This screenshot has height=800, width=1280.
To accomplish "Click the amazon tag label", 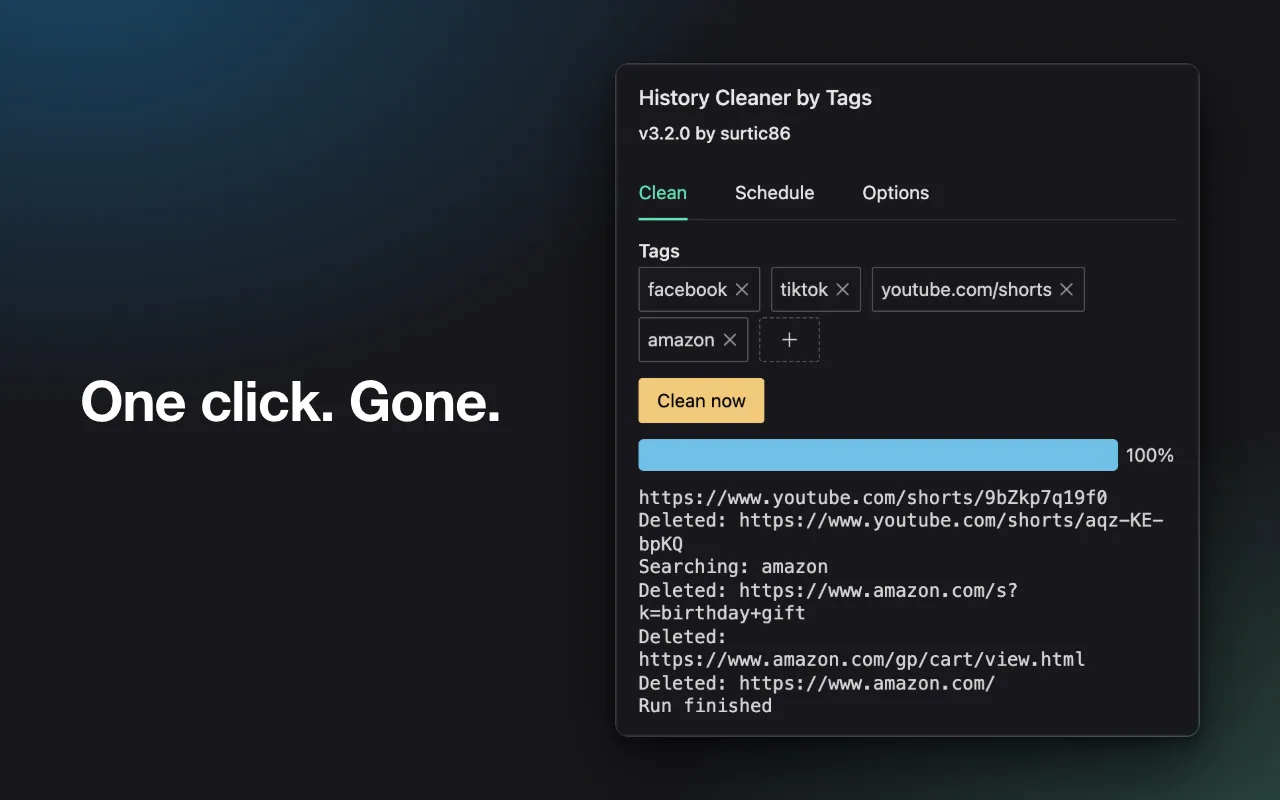I will 681,340.
